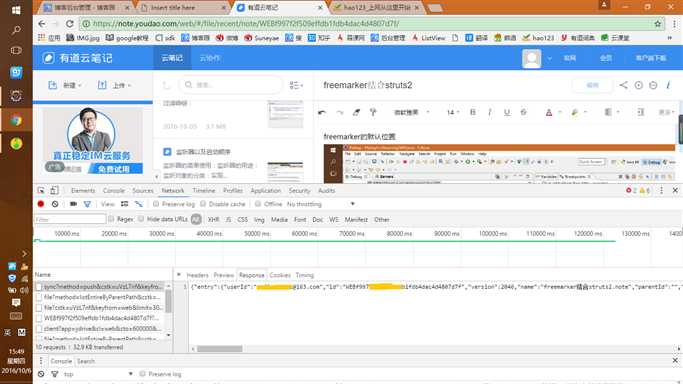This screenshot has height=384, width=683.
Task: Click DevTools inspect element icon
Action: 41,190
